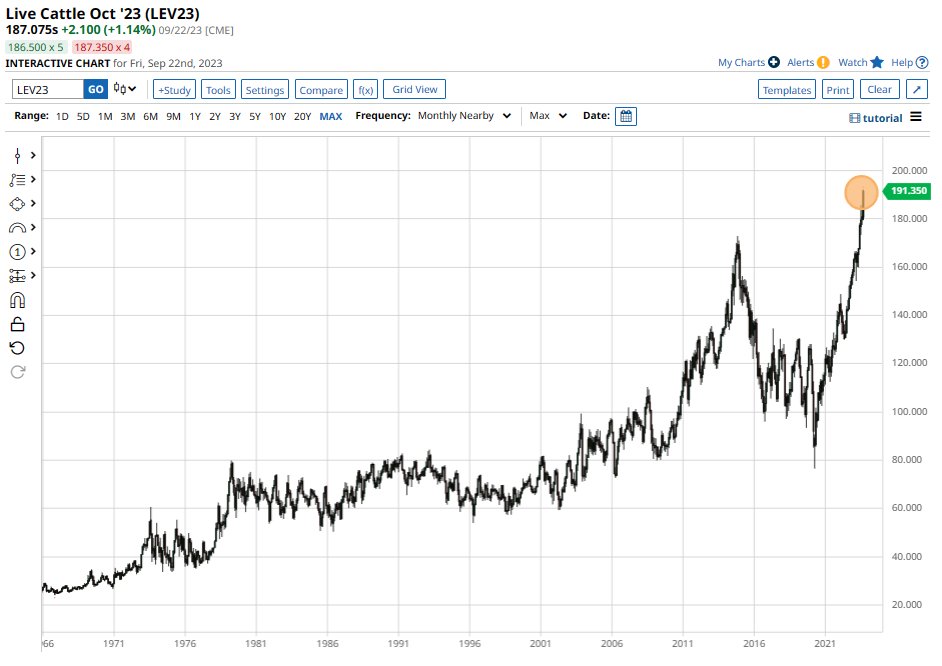Switch chart range to MAX

tap(331, 116)
